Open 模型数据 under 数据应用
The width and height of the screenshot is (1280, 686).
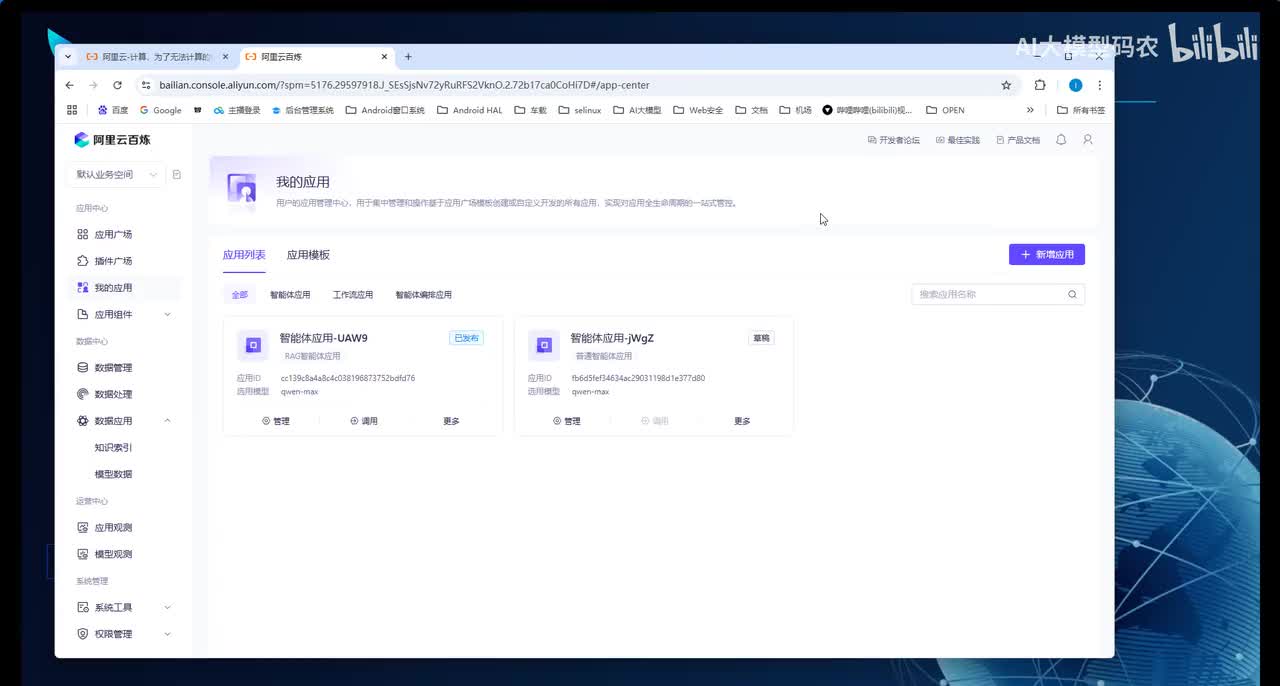[113, 474]
